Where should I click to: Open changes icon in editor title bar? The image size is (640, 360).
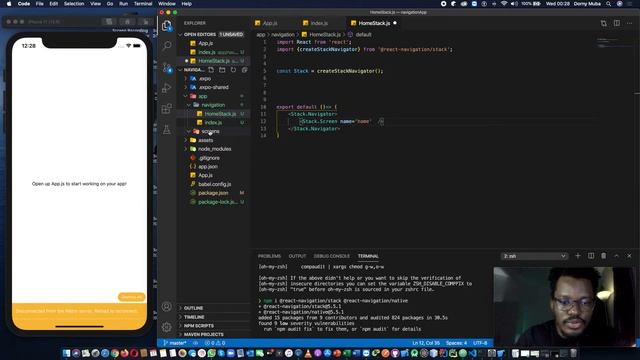pyautogui.click(x=604, y=23)
